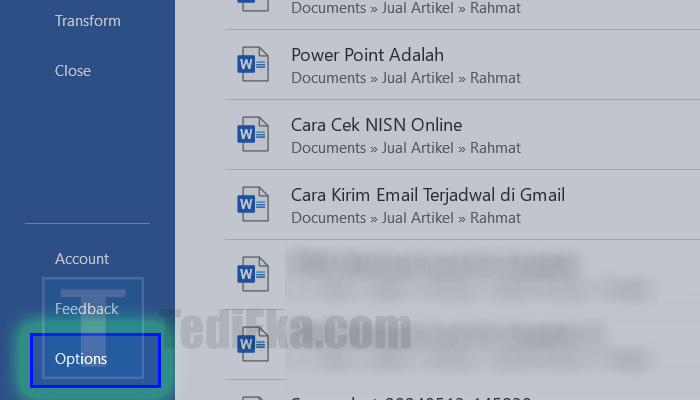This screenshot has height=400, width=700.
Task: Click Word icon of the first blurred document
Action: pos(252,274)
